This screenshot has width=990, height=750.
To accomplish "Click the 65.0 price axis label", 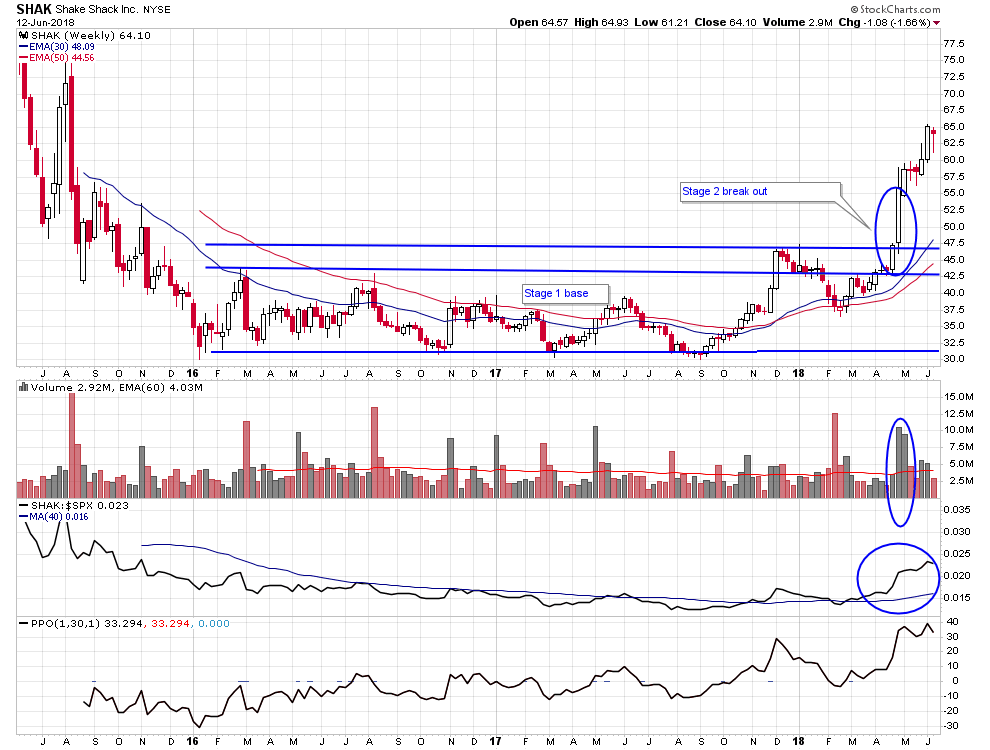I will [x=953, y=126].
